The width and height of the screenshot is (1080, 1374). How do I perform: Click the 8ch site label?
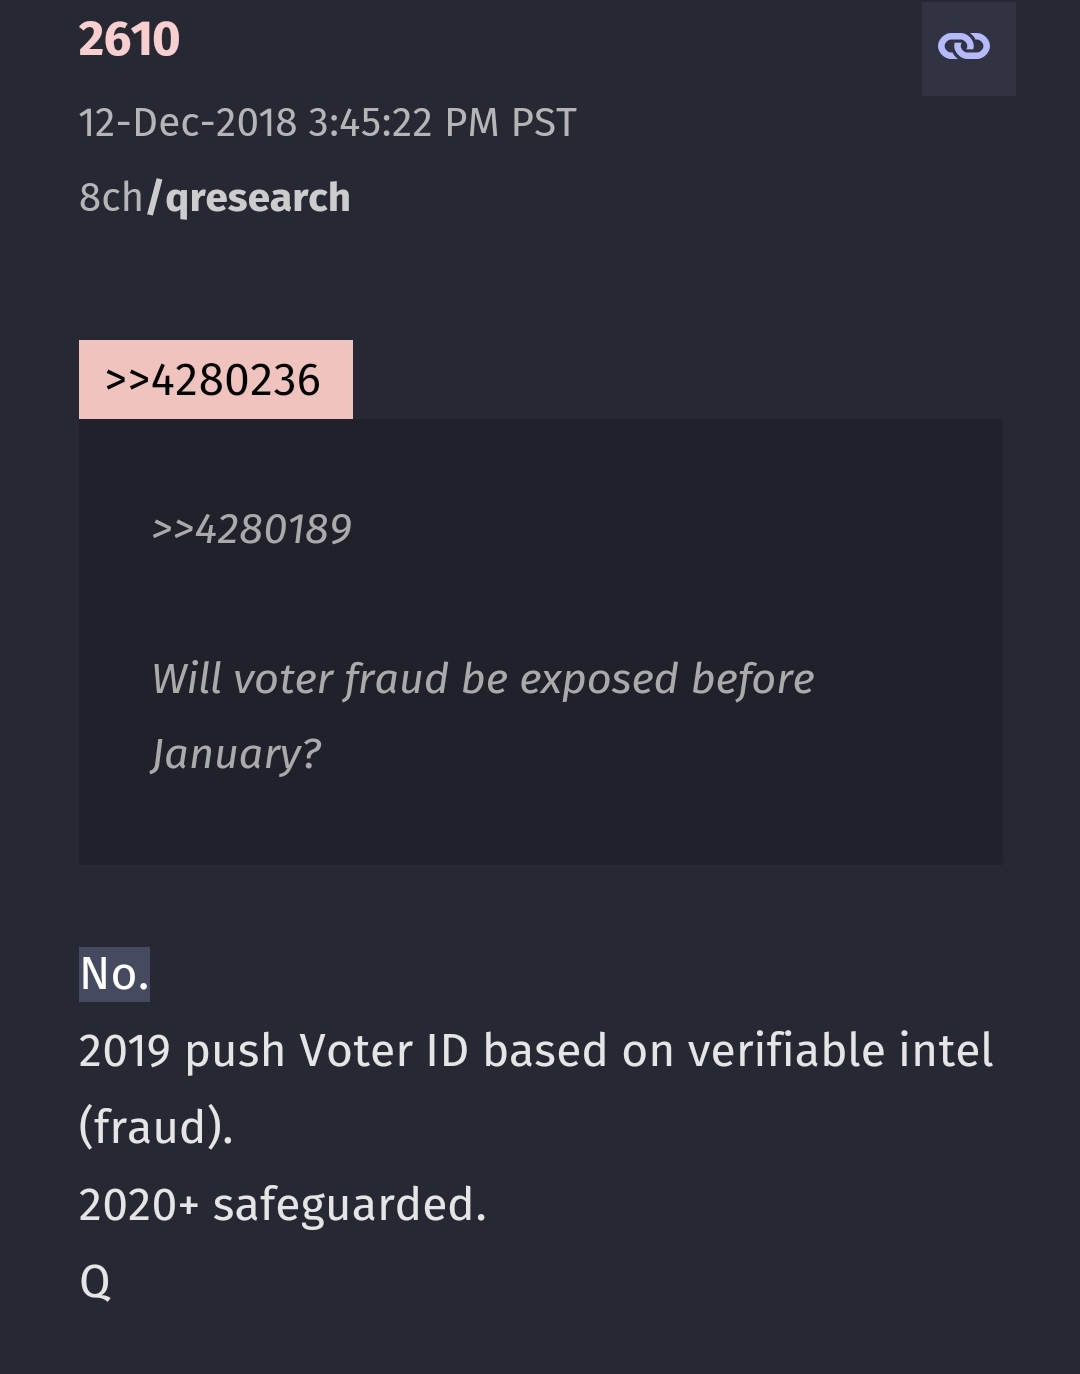[x=110, y=198]
